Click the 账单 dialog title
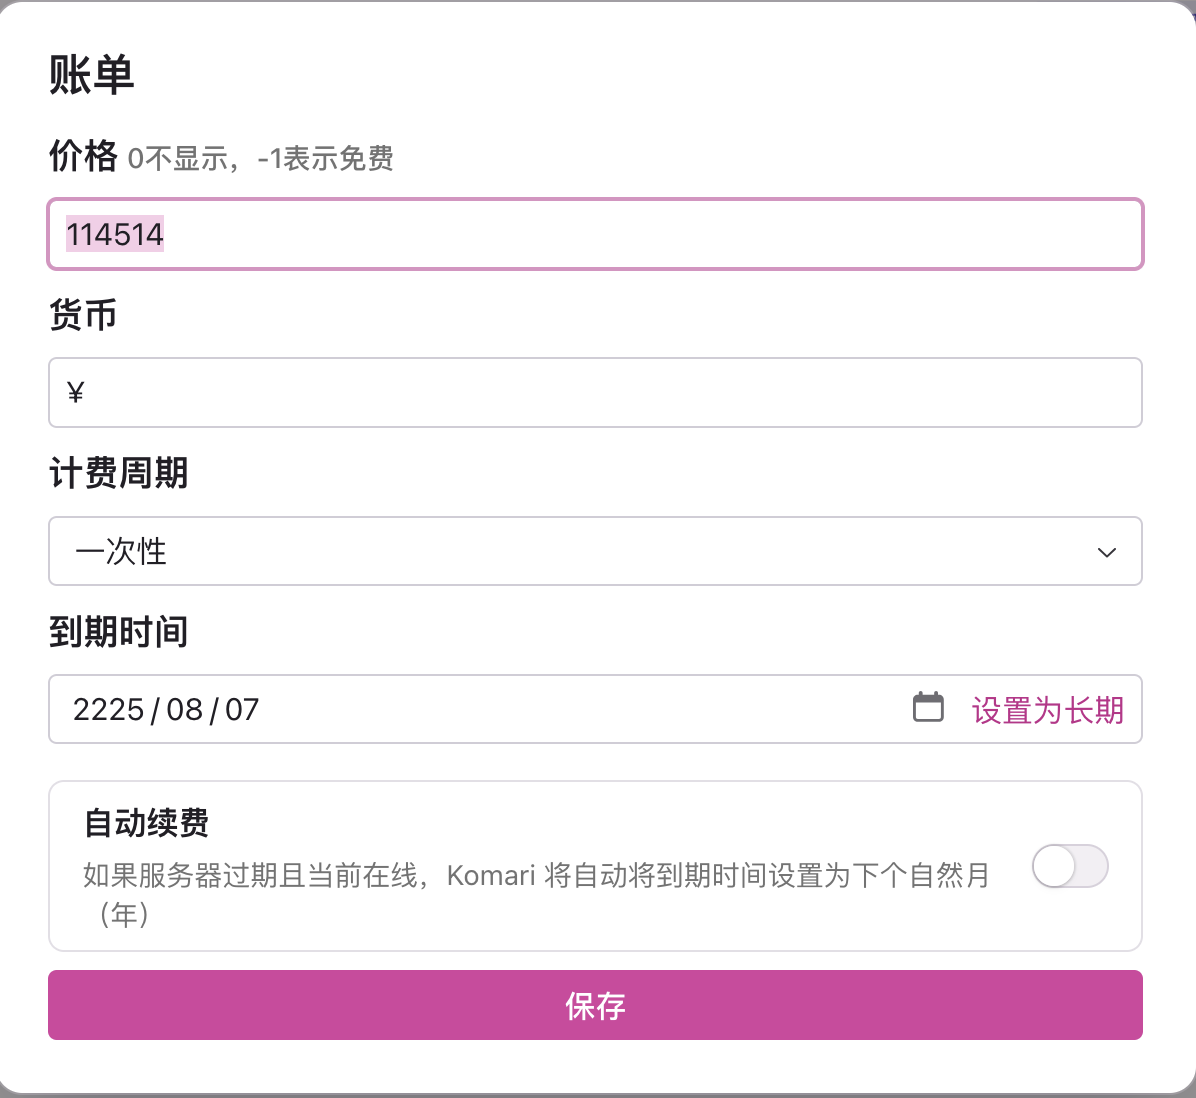 tap(91, 75)
